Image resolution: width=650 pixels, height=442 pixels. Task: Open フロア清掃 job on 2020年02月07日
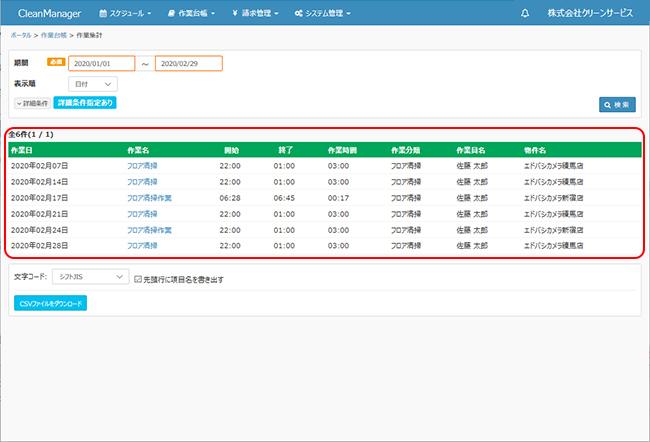tap(142, 165)
